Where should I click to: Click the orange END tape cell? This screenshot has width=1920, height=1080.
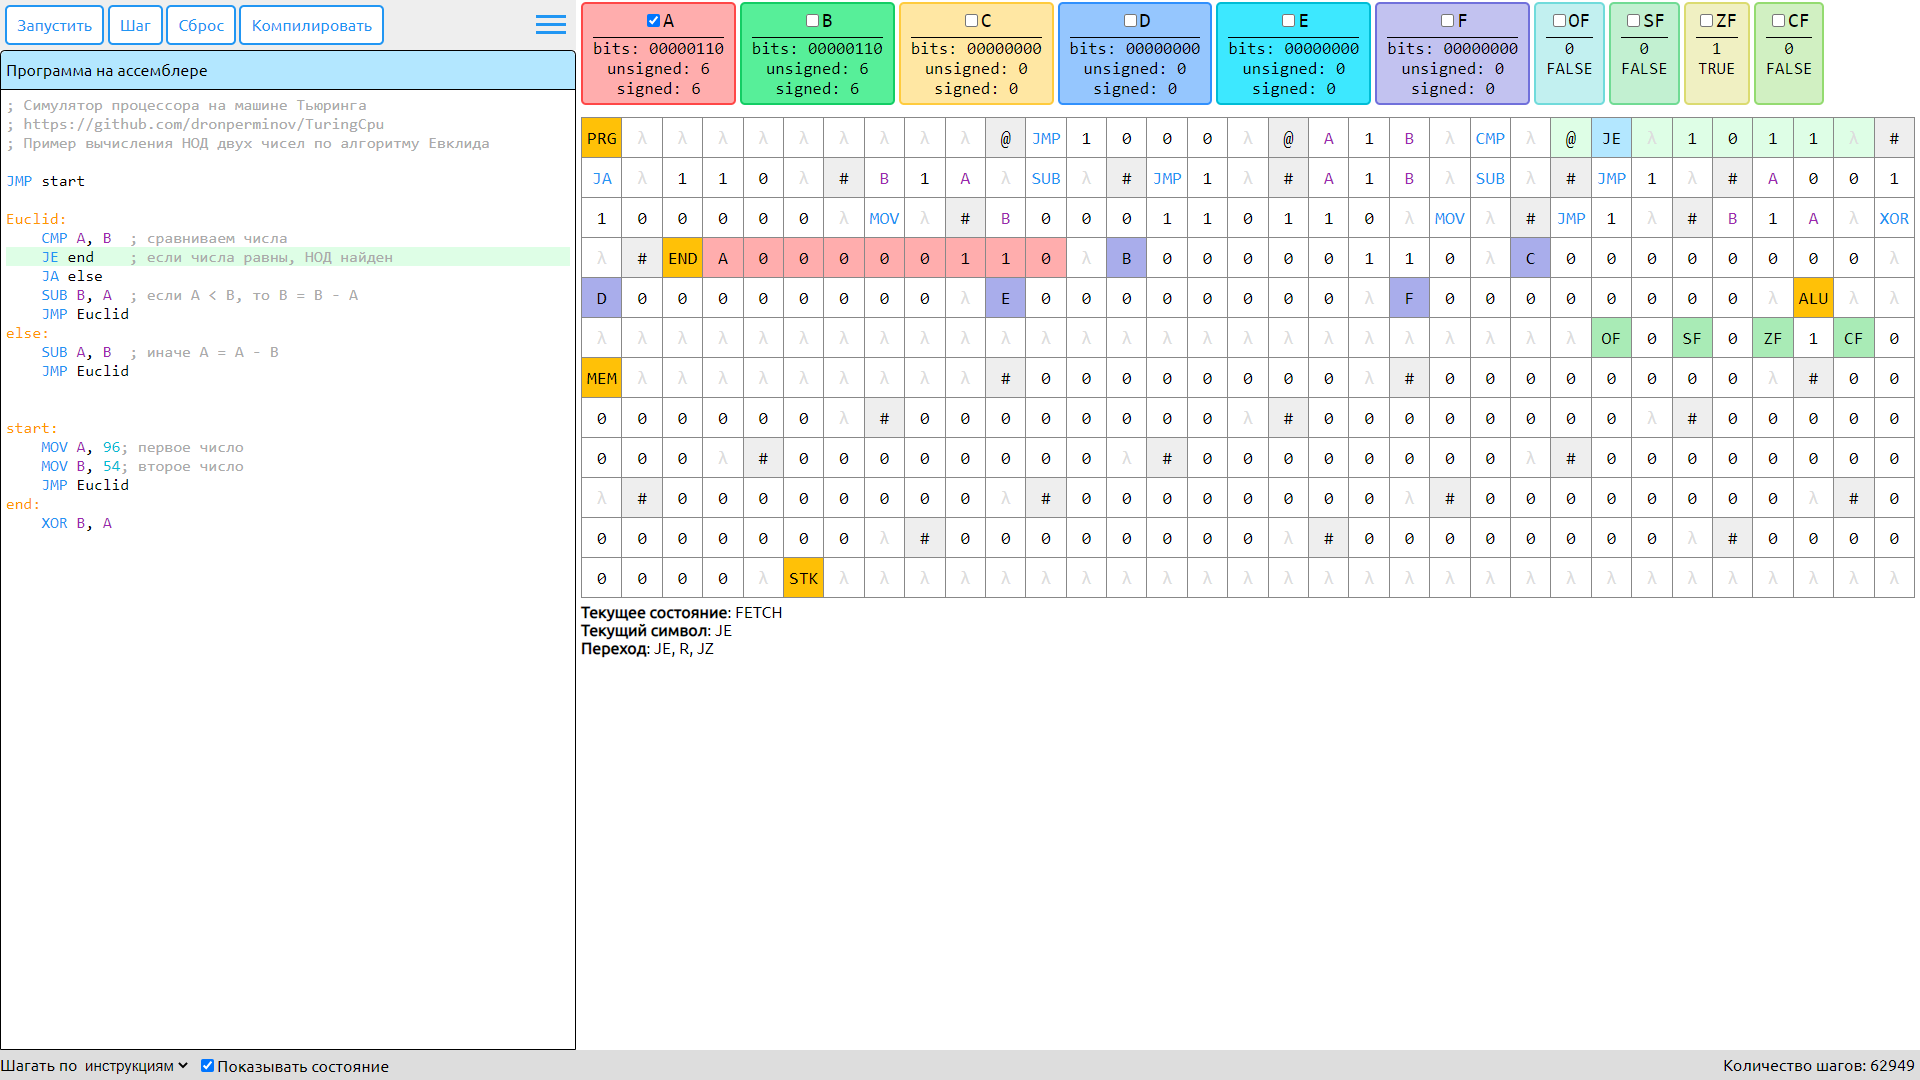pos(682,259)
